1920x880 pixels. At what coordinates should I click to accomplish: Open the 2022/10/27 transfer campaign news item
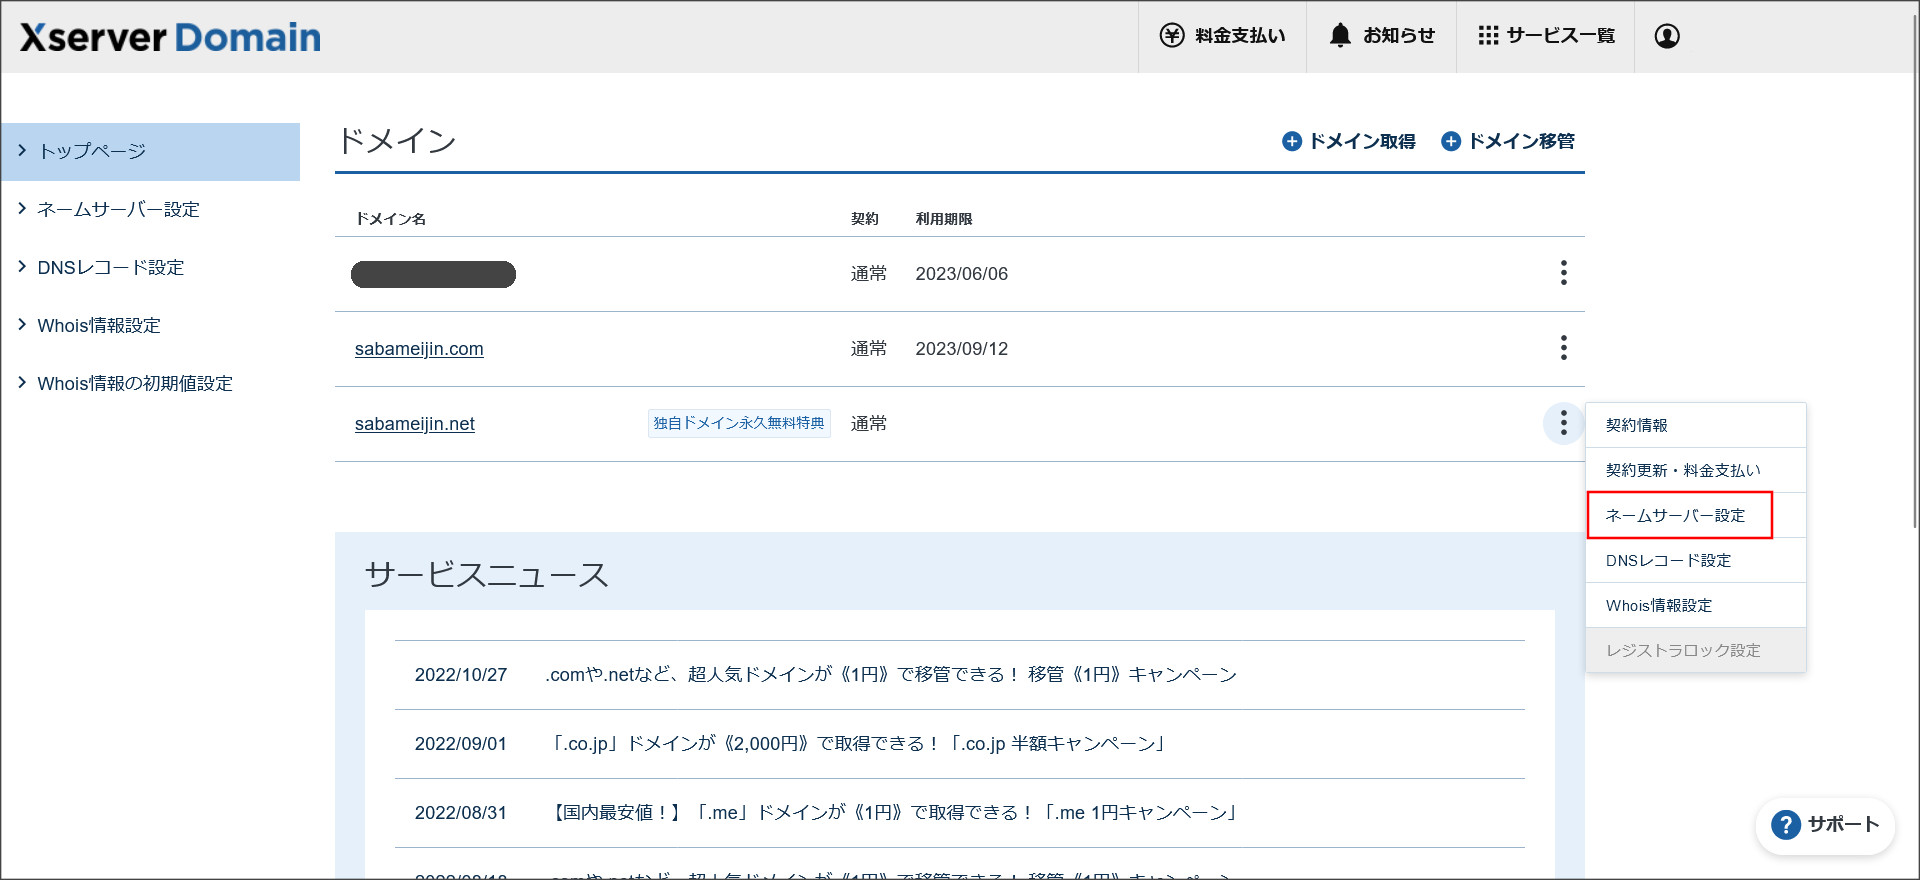[x=890, y=675]
